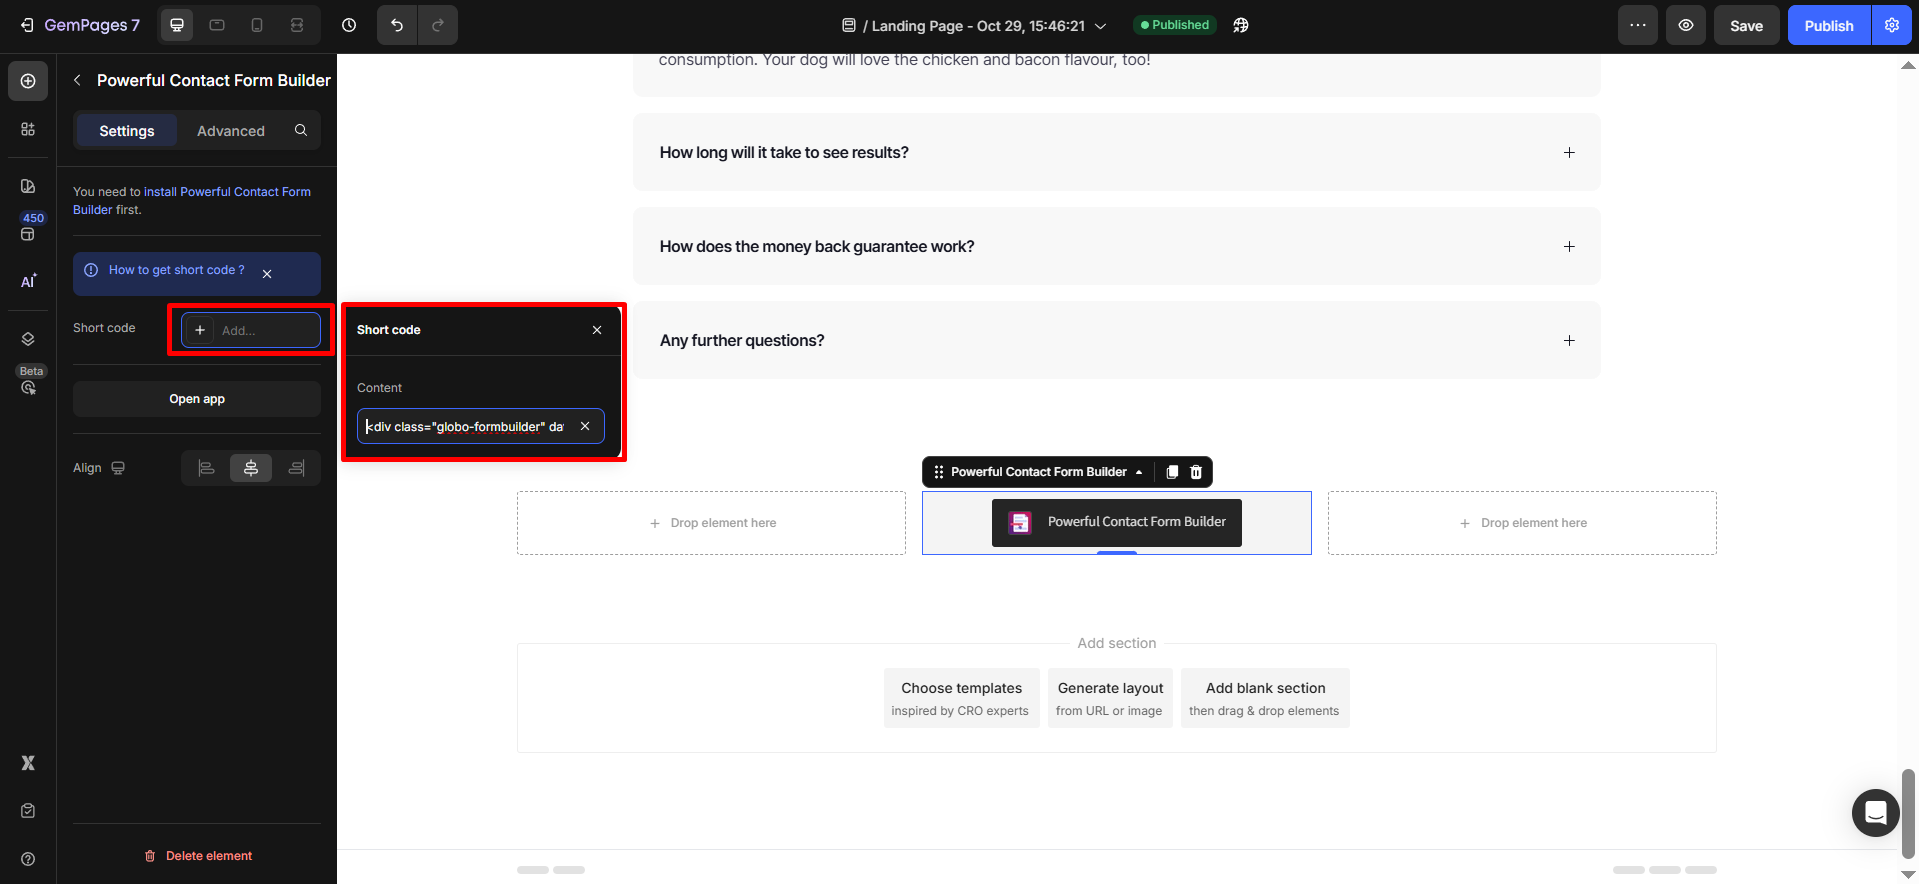Delete element using trash icon in toolbar
This screenshot has height=884, width=1919.
pos(1196,472)
